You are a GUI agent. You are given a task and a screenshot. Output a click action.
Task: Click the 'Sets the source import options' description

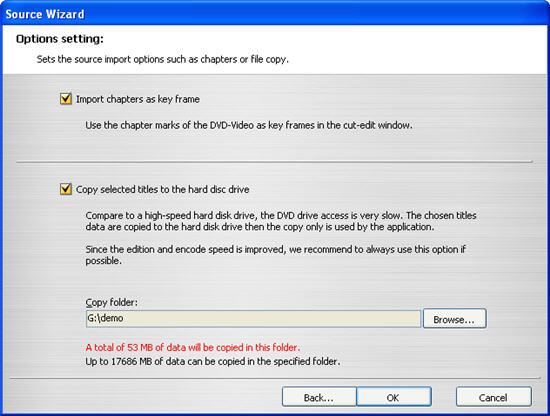click(163, 59)
